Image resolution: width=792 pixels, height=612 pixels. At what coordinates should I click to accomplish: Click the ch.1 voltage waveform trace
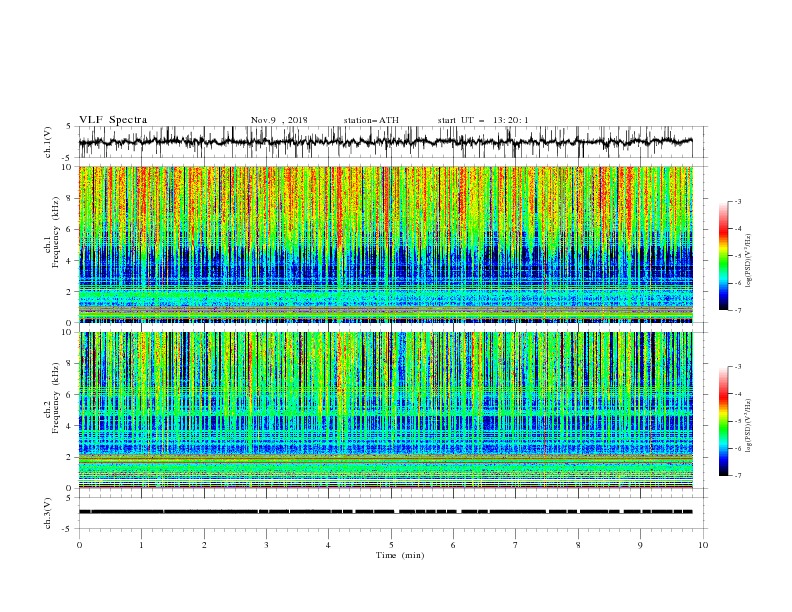pyautogui.click(x=385, y=142)
